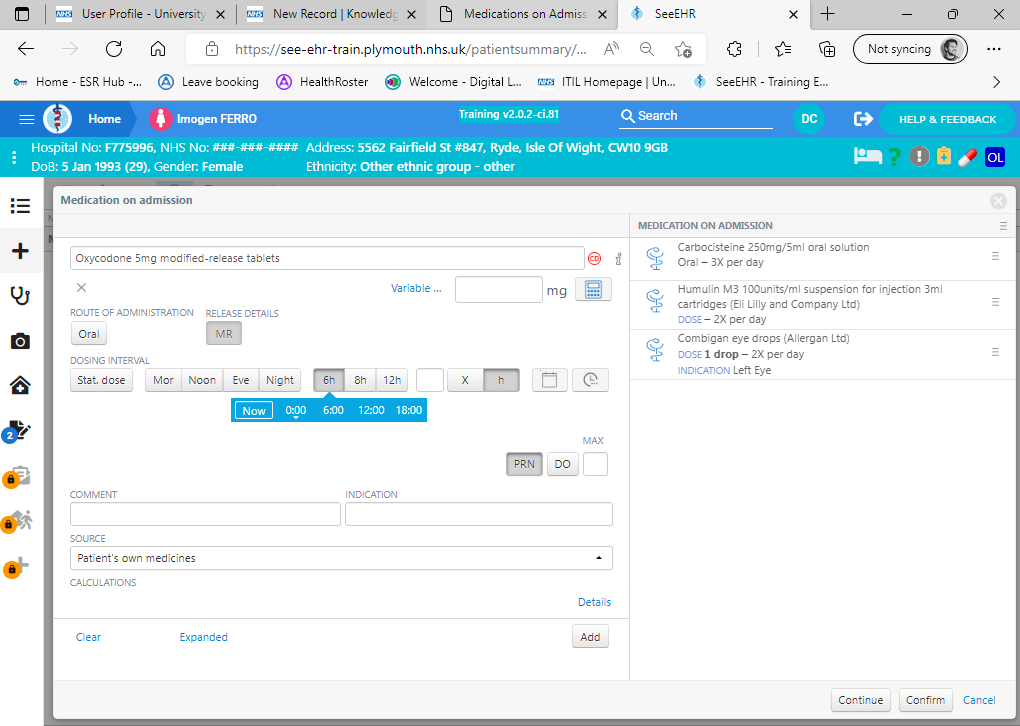Open the Leave booking bookmark
This screenshot has height=726, width=1020.
tap(209, 82)
